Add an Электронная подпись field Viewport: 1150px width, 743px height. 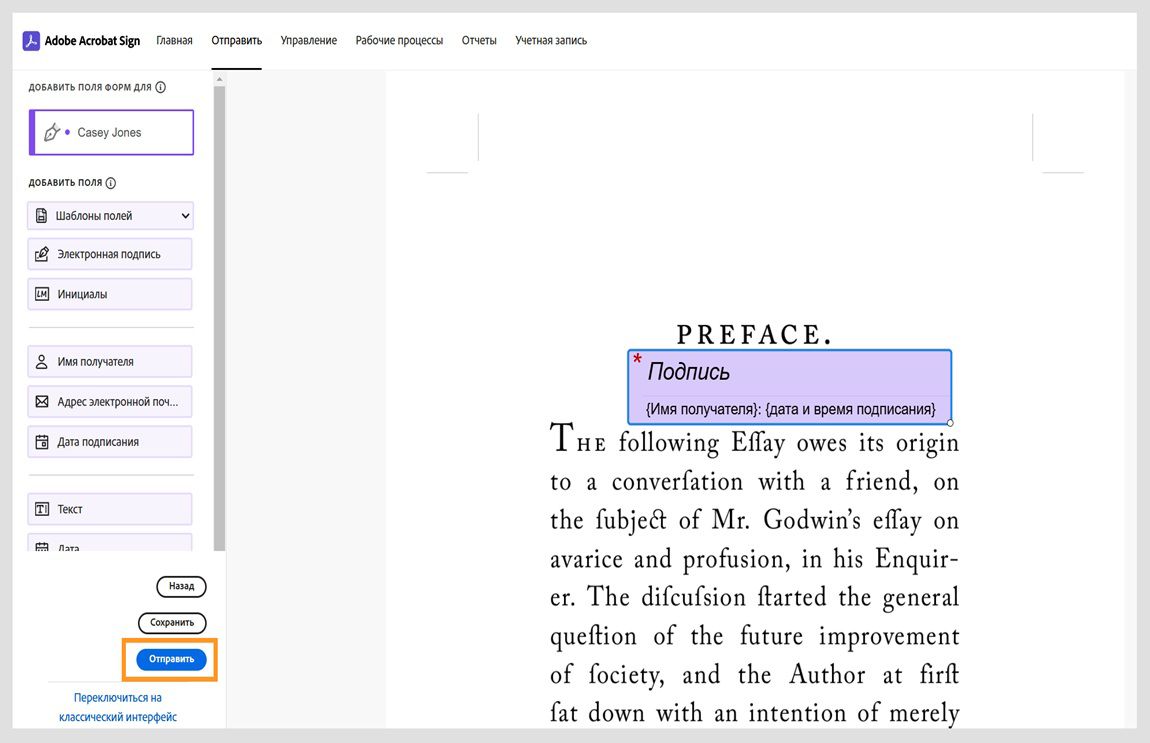(x=110, y=254)
